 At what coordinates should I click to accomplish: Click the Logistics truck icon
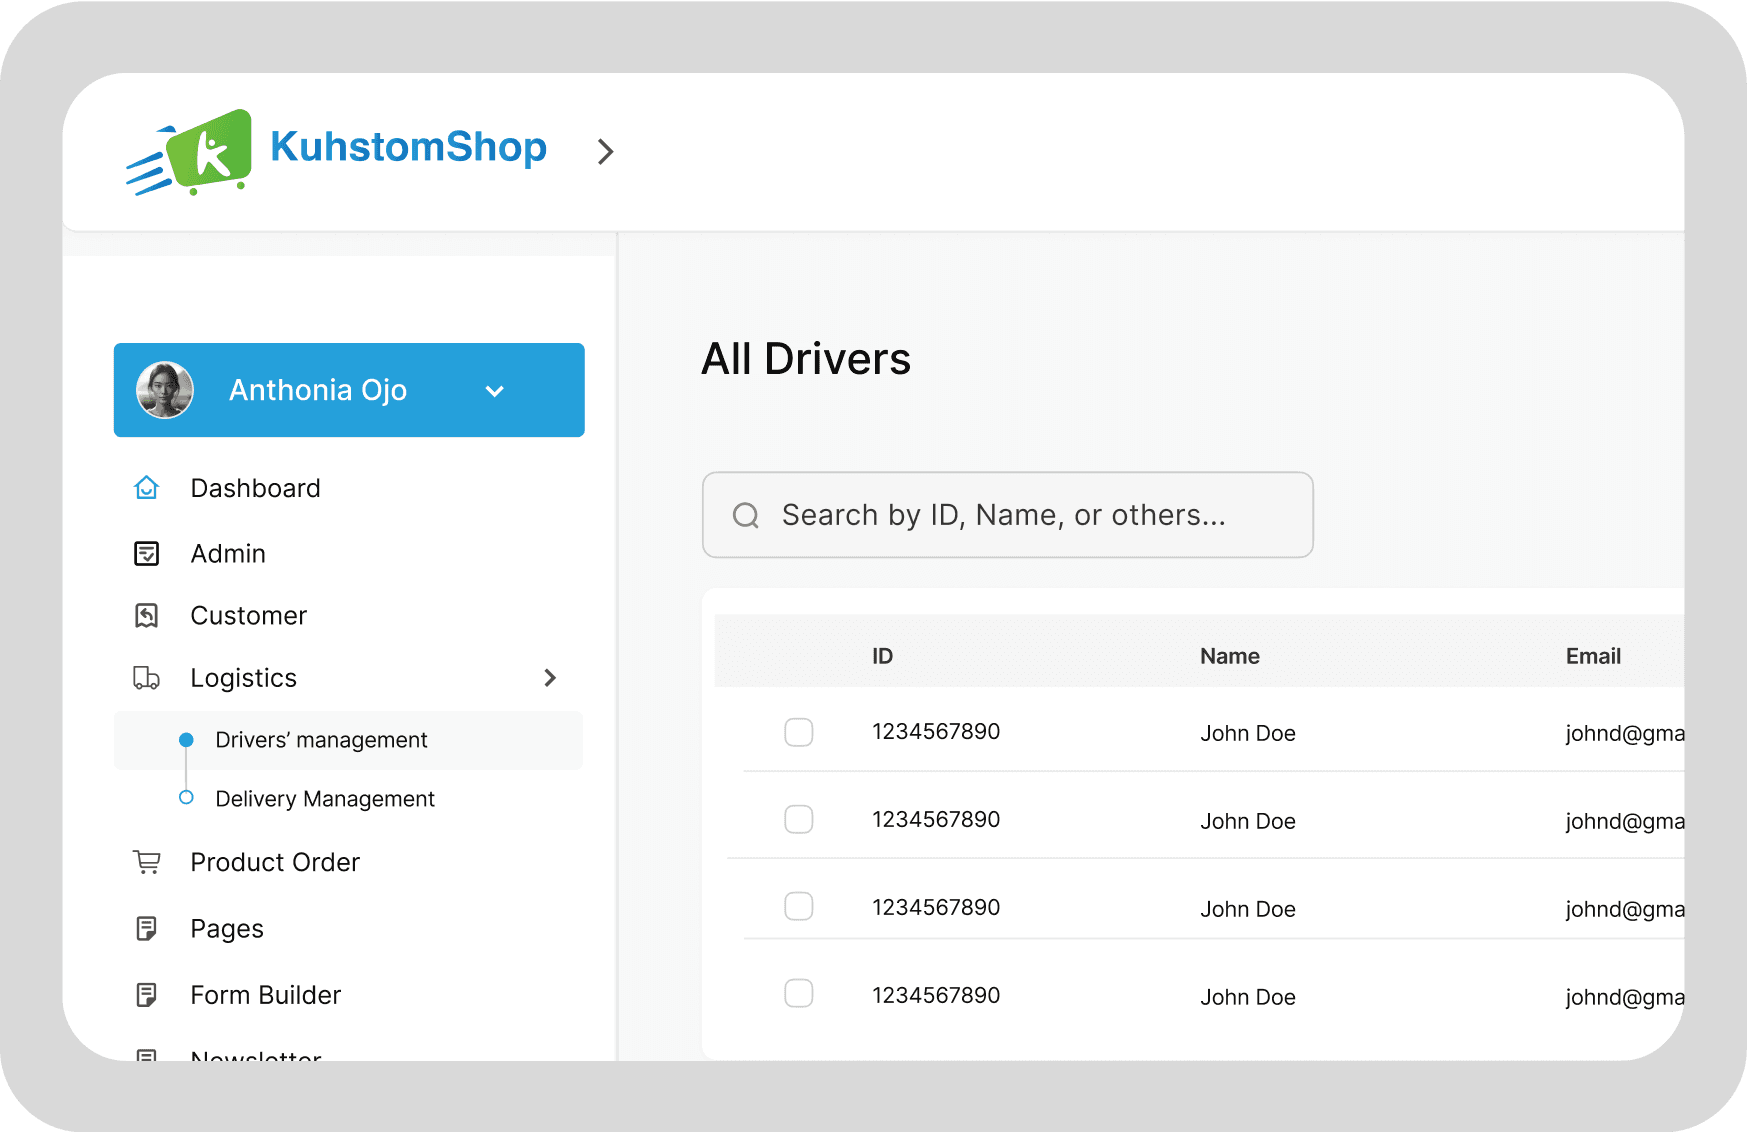pyautogui.click(x=147, y=678)
